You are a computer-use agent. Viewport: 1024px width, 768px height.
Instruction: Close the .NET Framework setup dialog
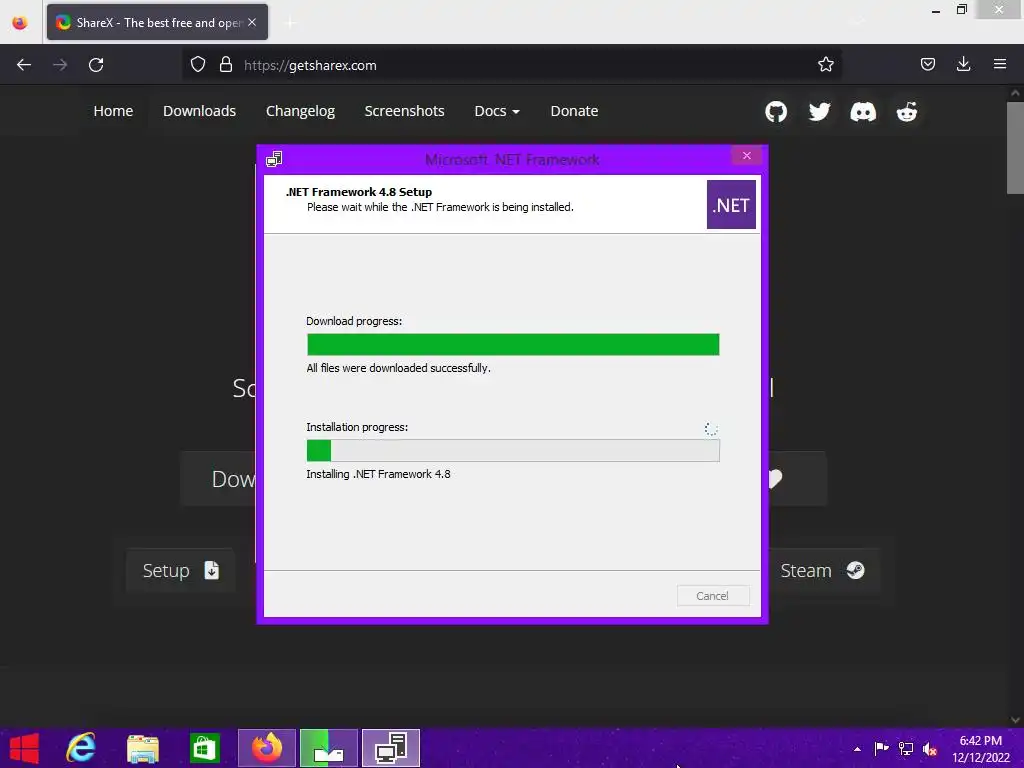[746, 155]
